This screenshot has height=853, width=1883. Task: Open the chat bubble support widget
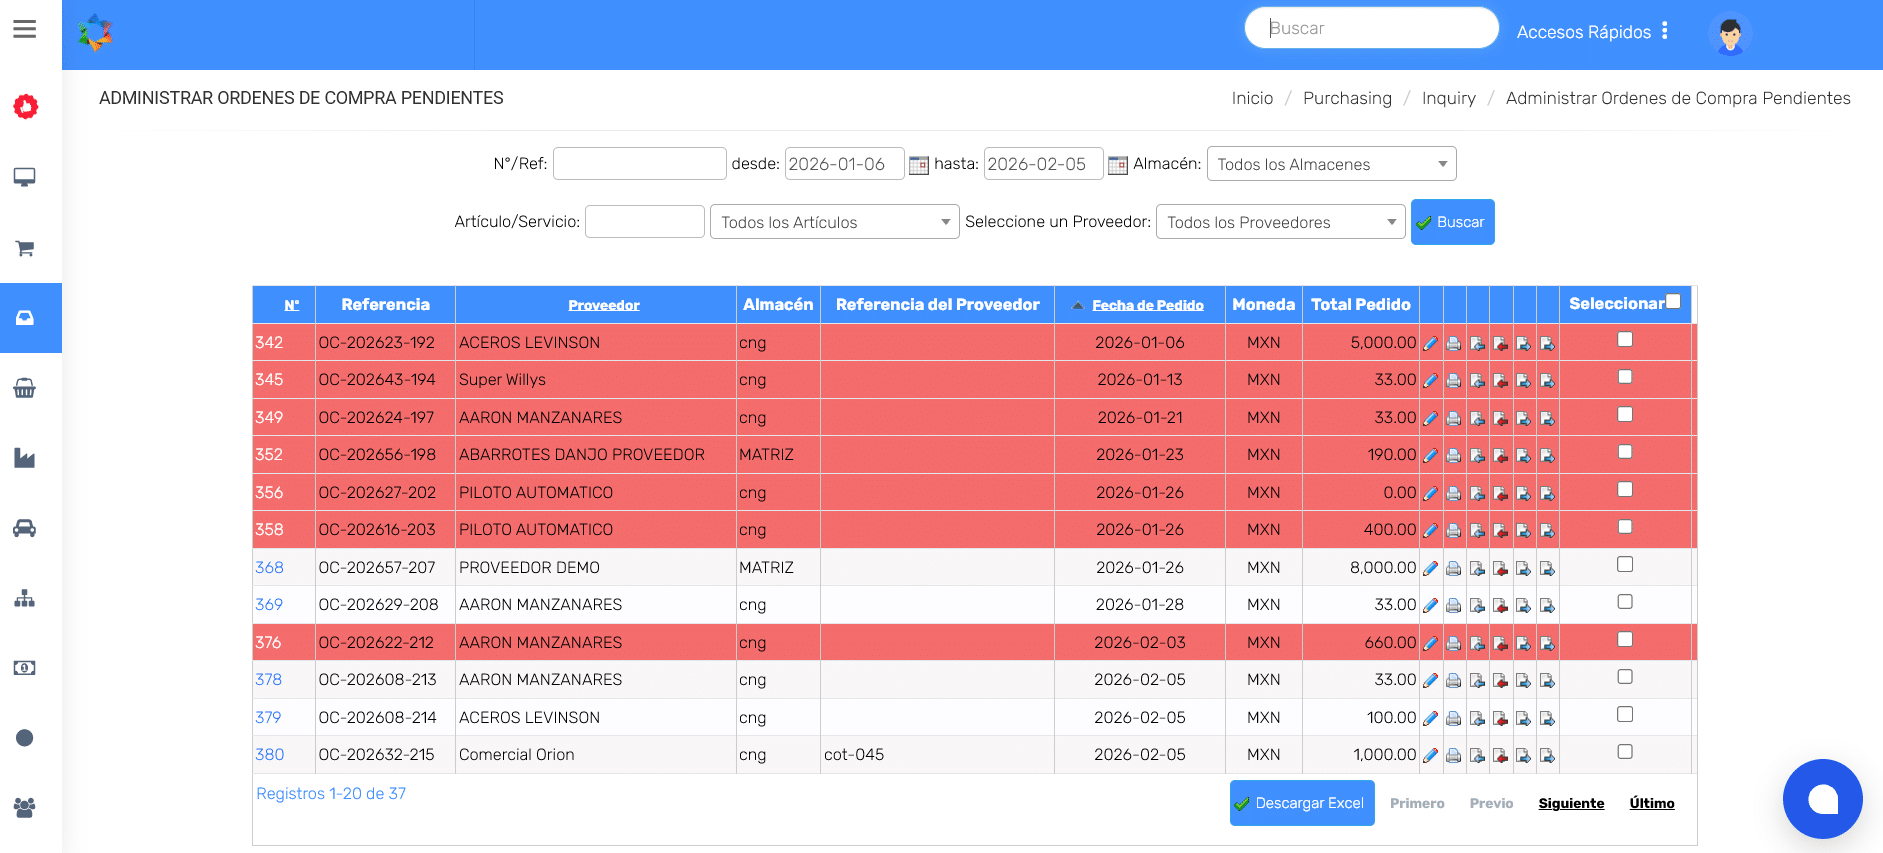coord(1822,799)
